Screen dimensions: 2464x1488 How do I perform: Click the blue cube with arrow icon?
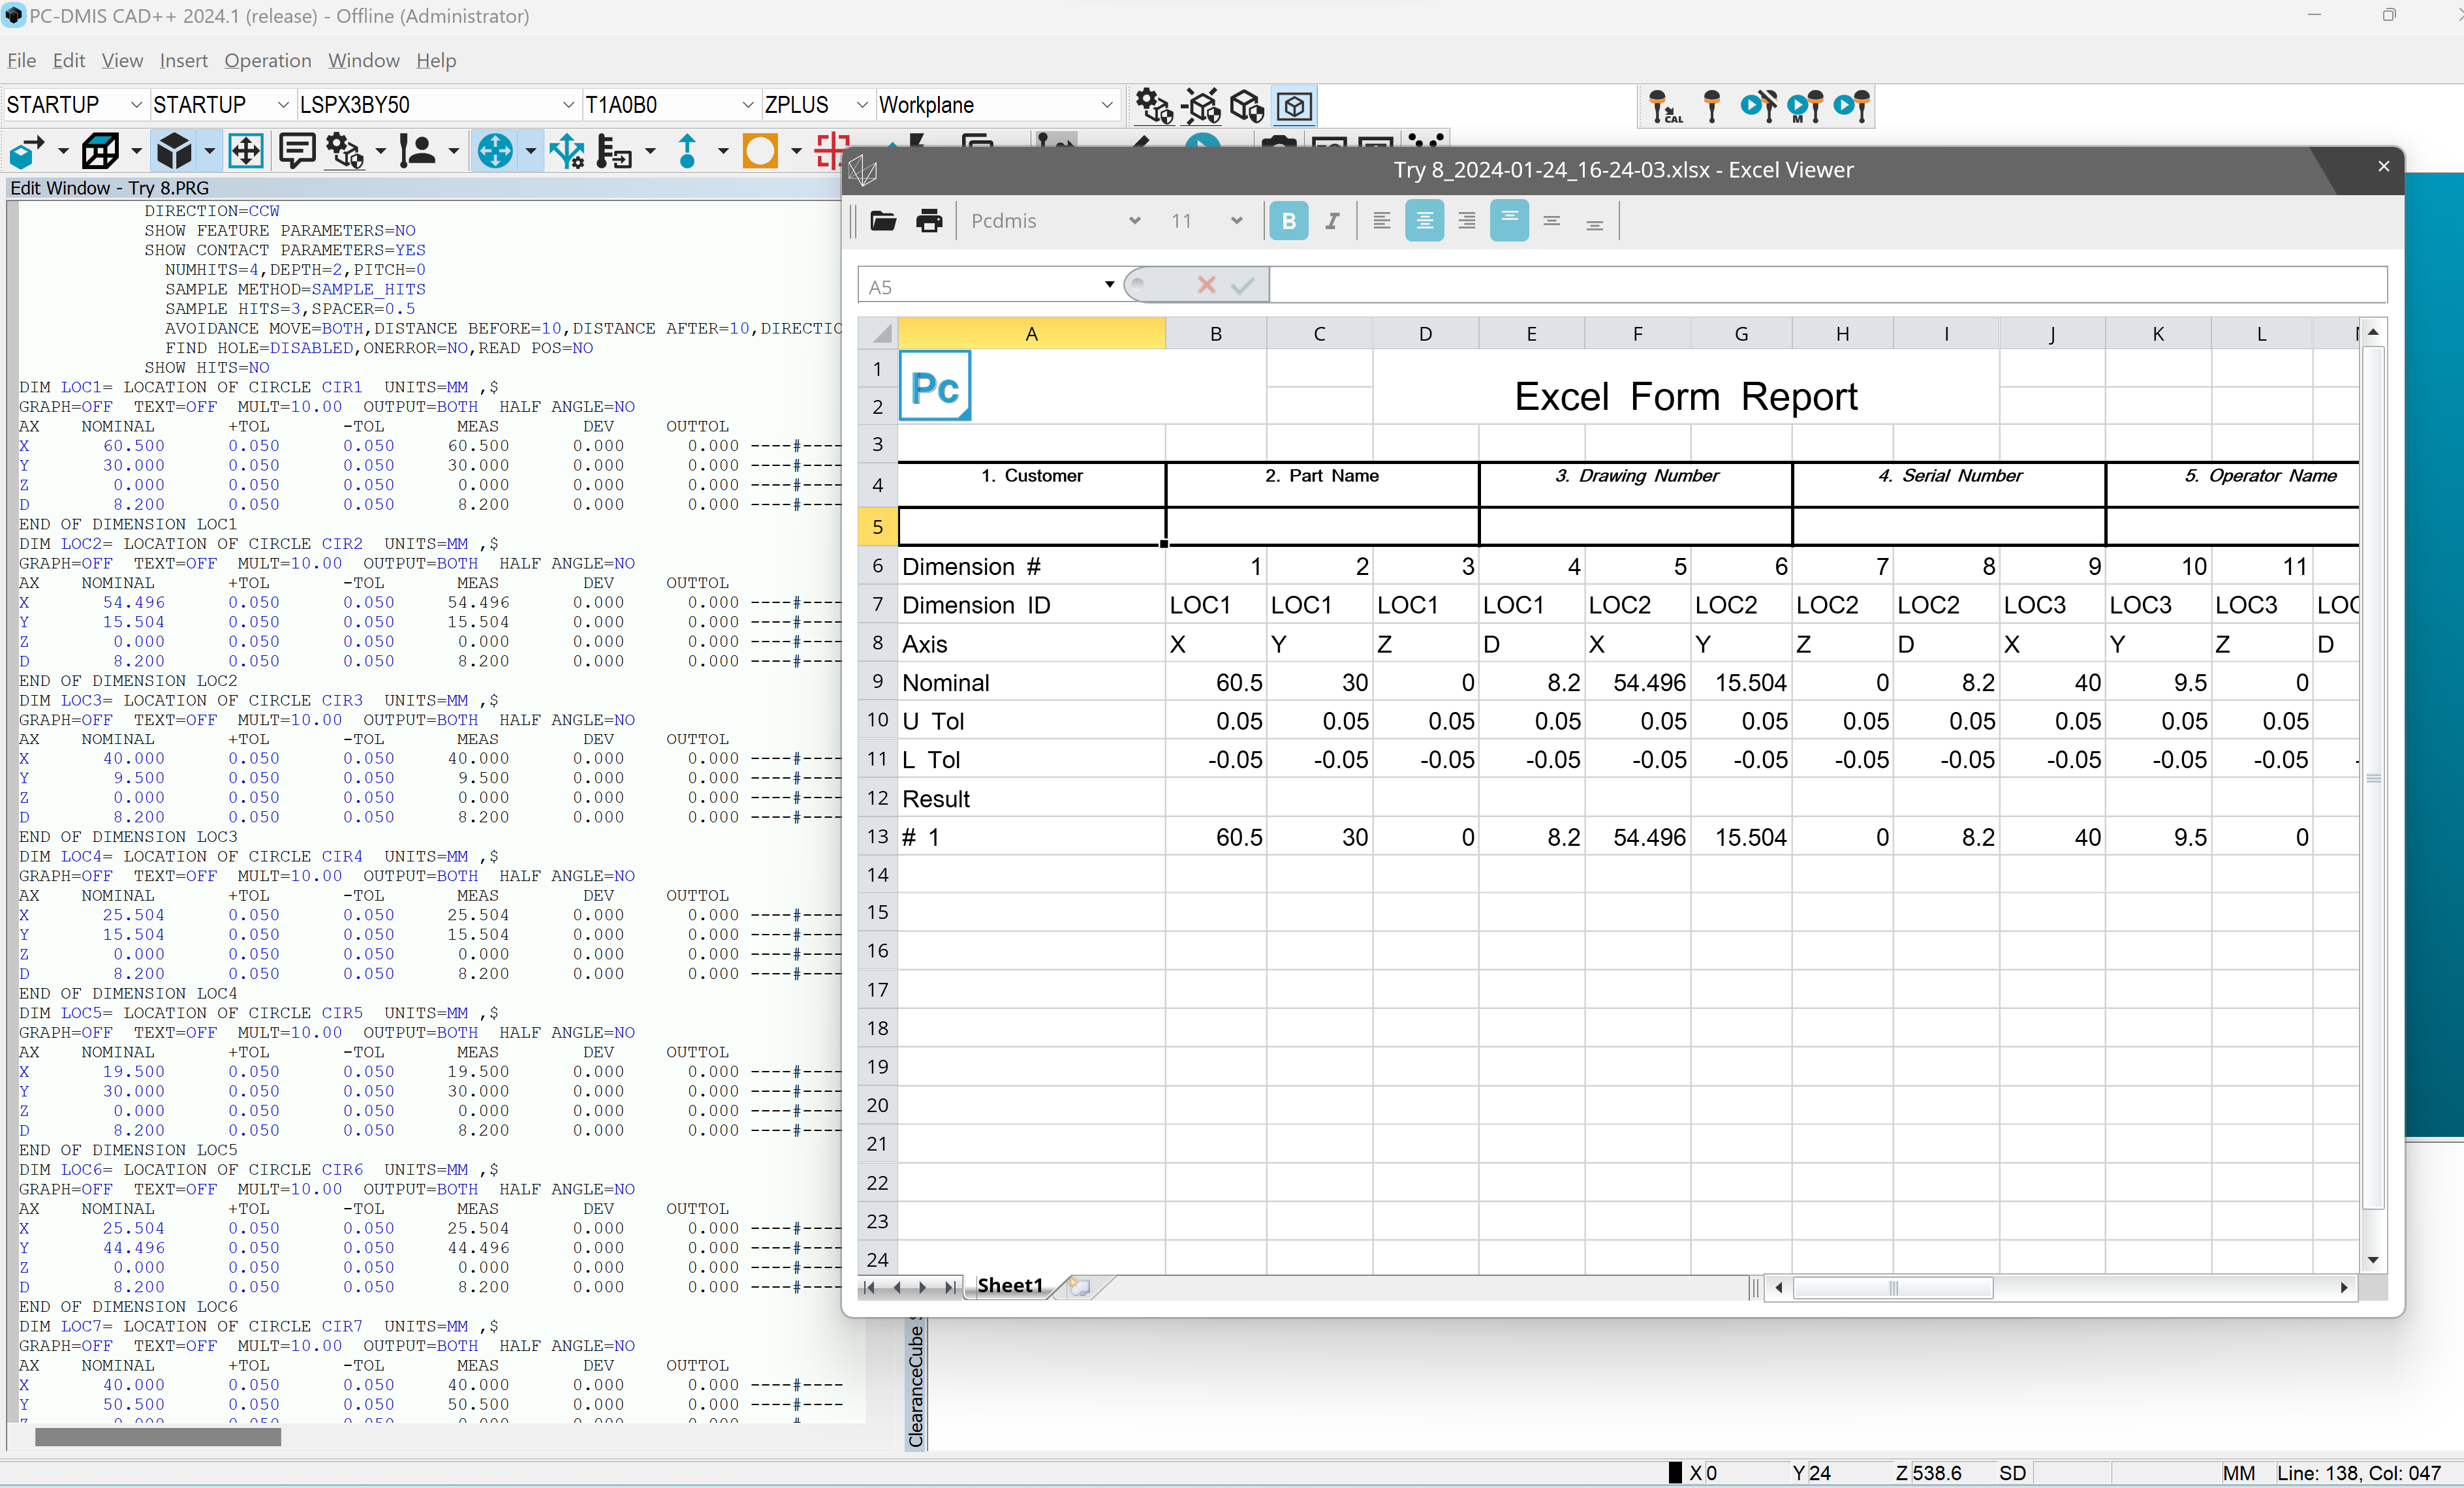(x=27, y=152)
